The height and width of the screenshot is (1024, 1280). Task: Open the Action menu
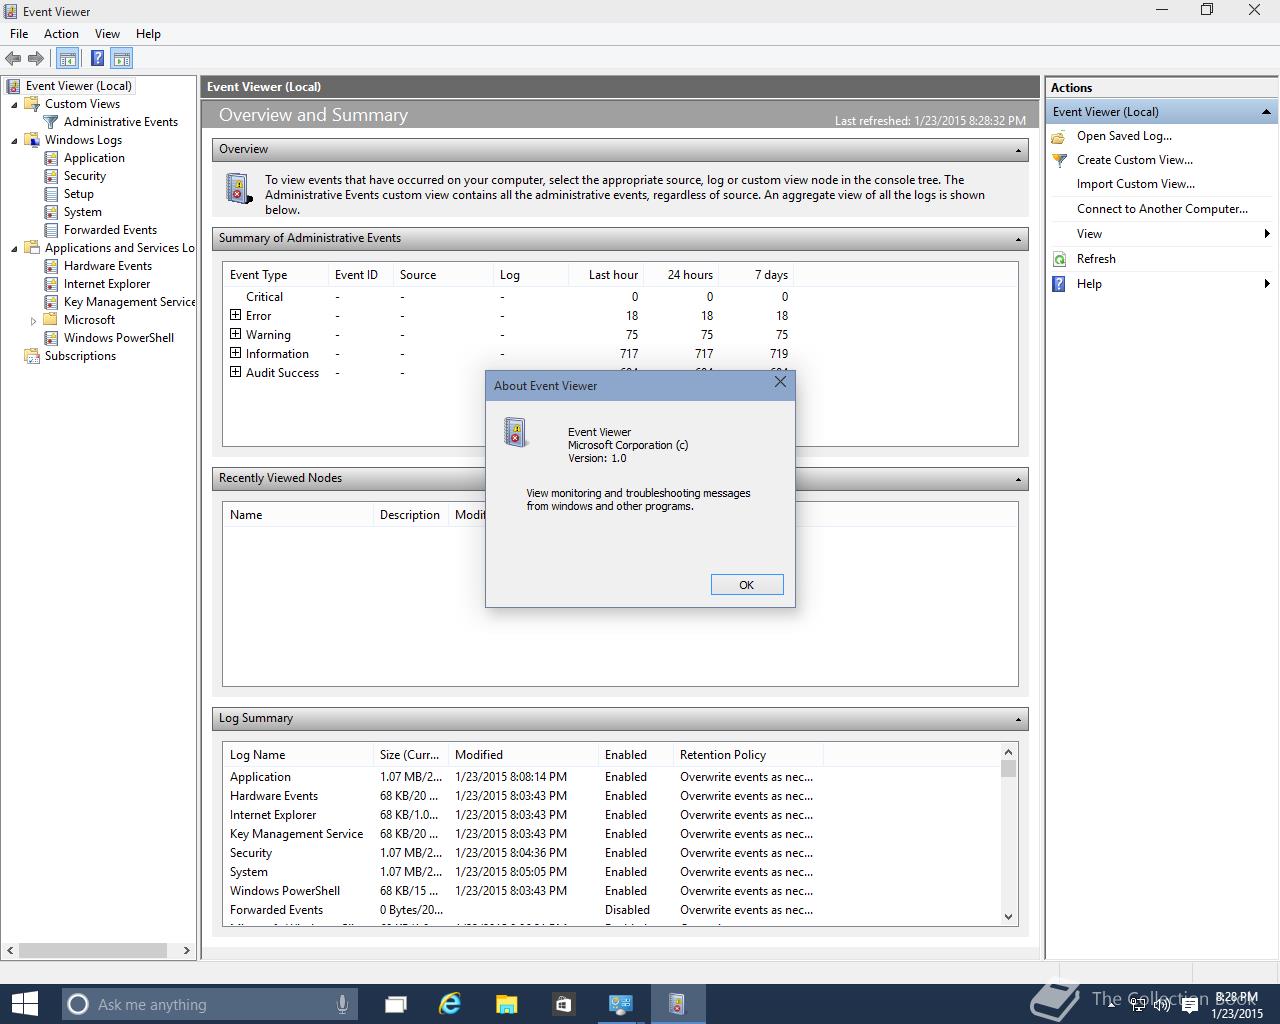click(61, 34)
